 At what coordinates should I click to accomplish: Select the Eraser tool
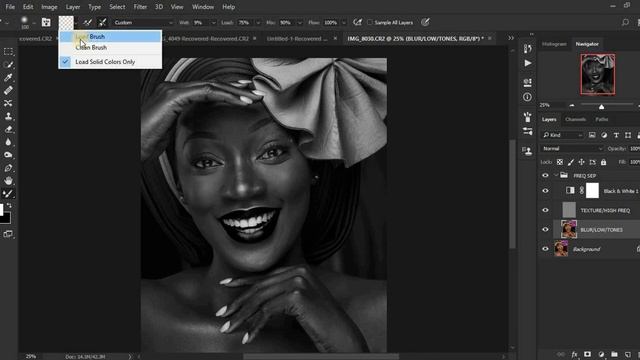tap(8, 129)
